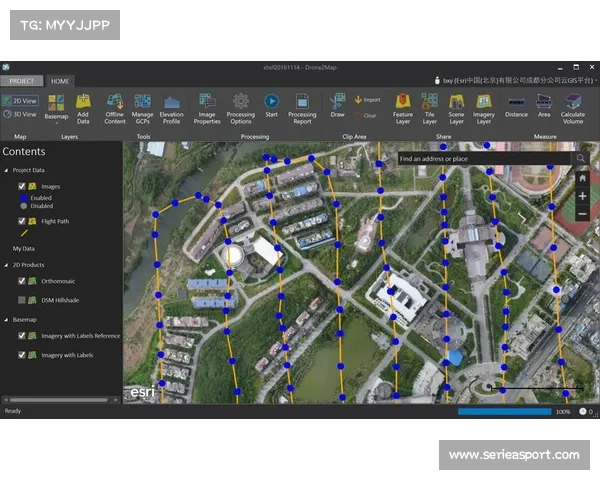Enable the DSM Hillshade layer checkbox
This screenshot has height=480, width=600.
pos(22,300)
